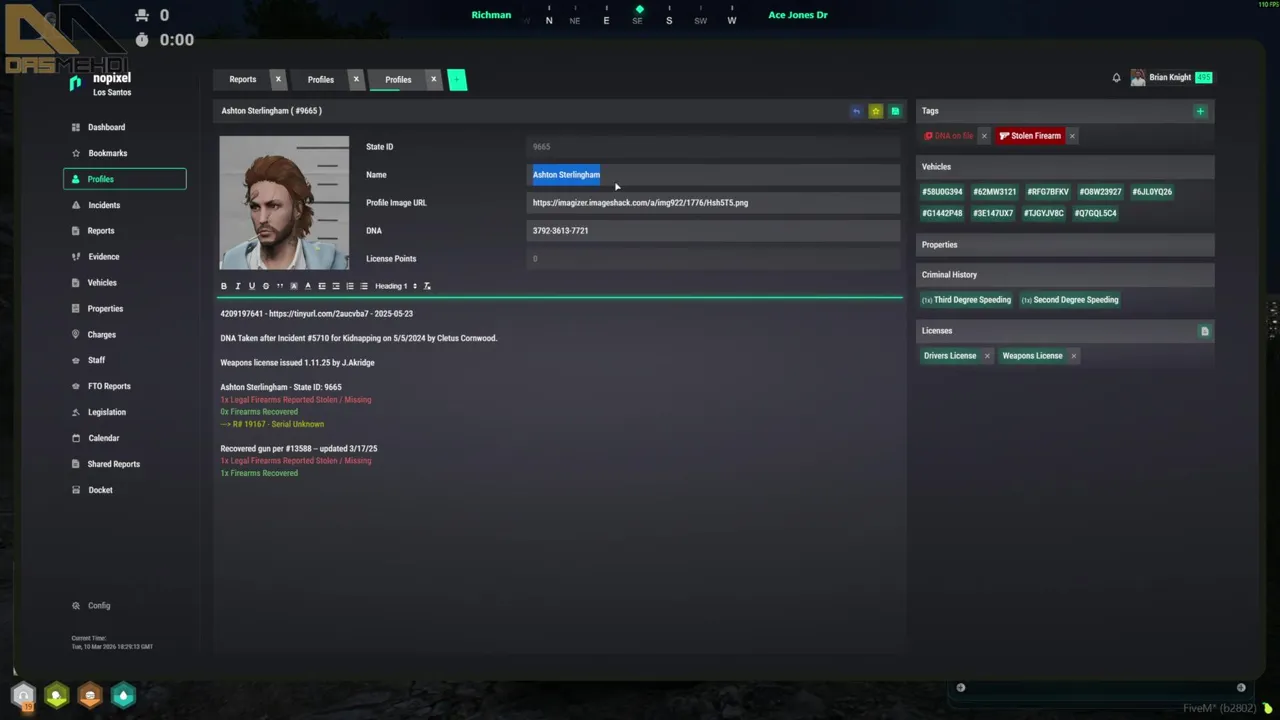The width and height of the screenshot is (1280, 720).
Task: Select vehicle plate #6JL0YQ26
Action: 1152,192
